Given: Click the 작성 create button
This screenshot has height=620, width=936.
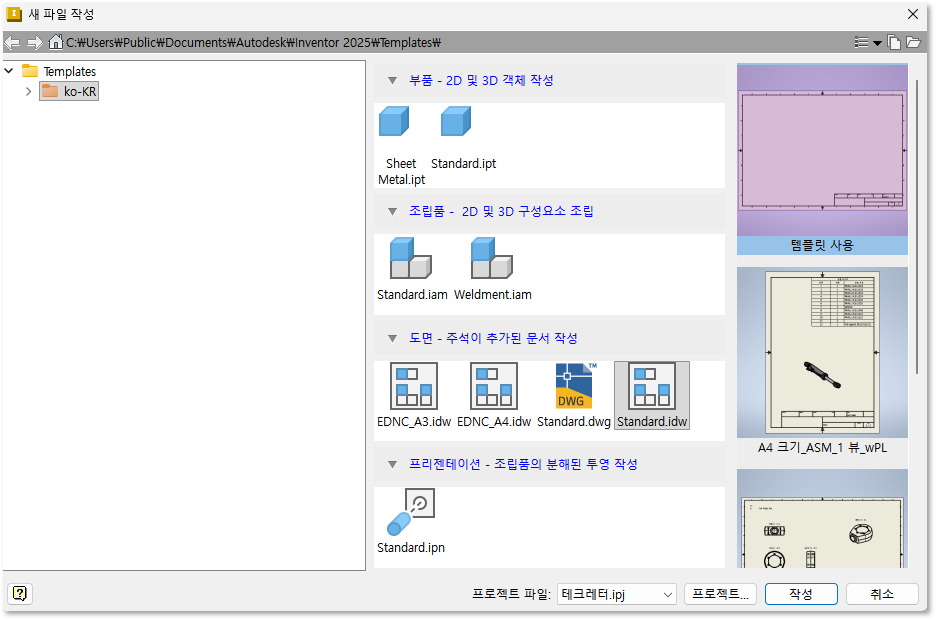Looking at the screenshot, I should coord(800,594).
